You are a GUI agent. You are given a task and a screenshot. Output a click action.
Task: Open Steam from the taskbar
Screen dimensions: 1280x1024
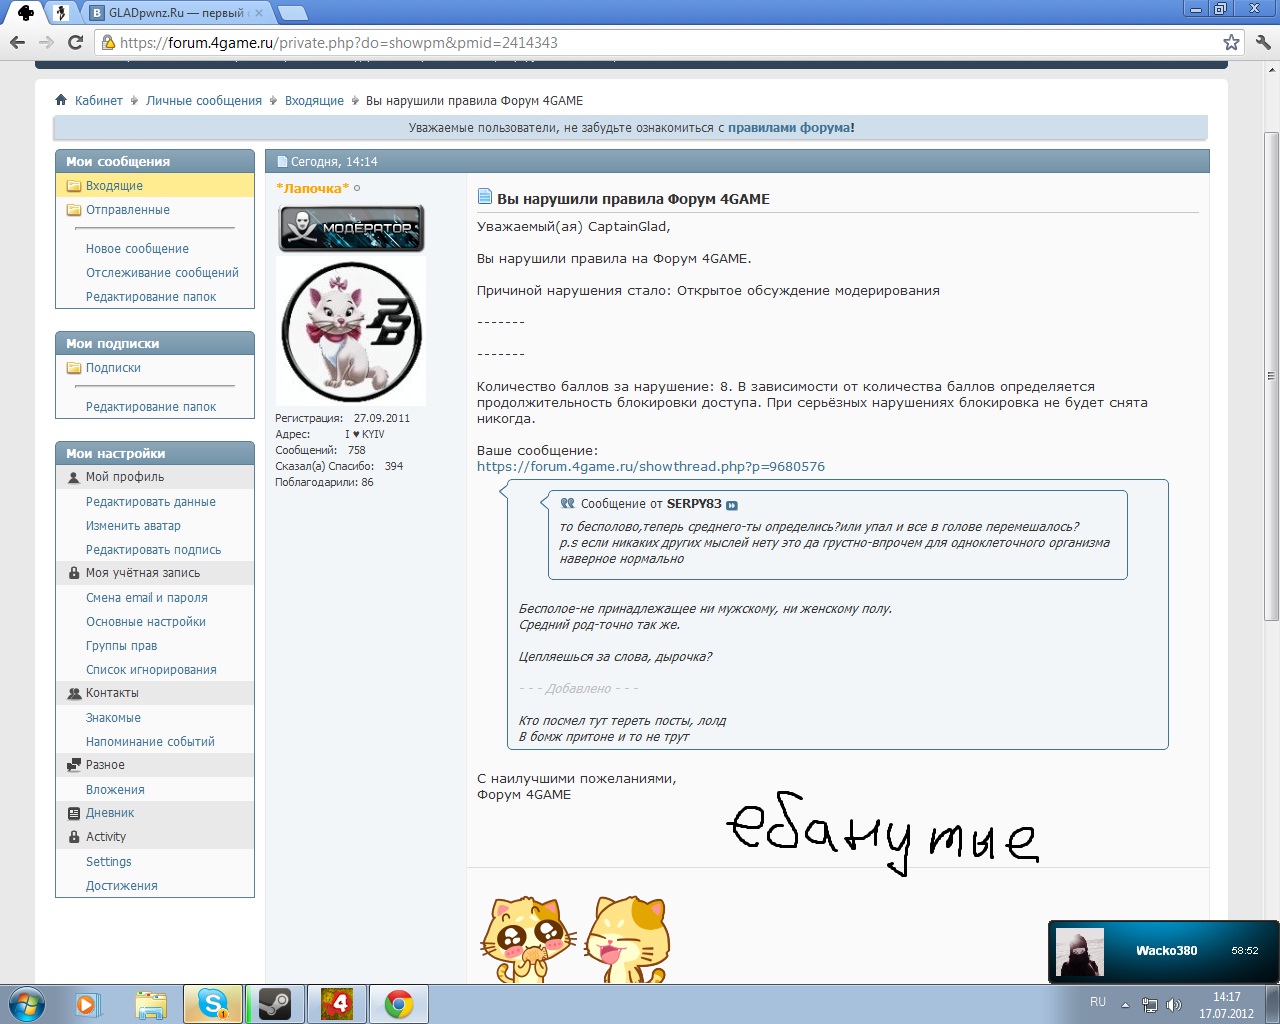[x=274, y=1003]
